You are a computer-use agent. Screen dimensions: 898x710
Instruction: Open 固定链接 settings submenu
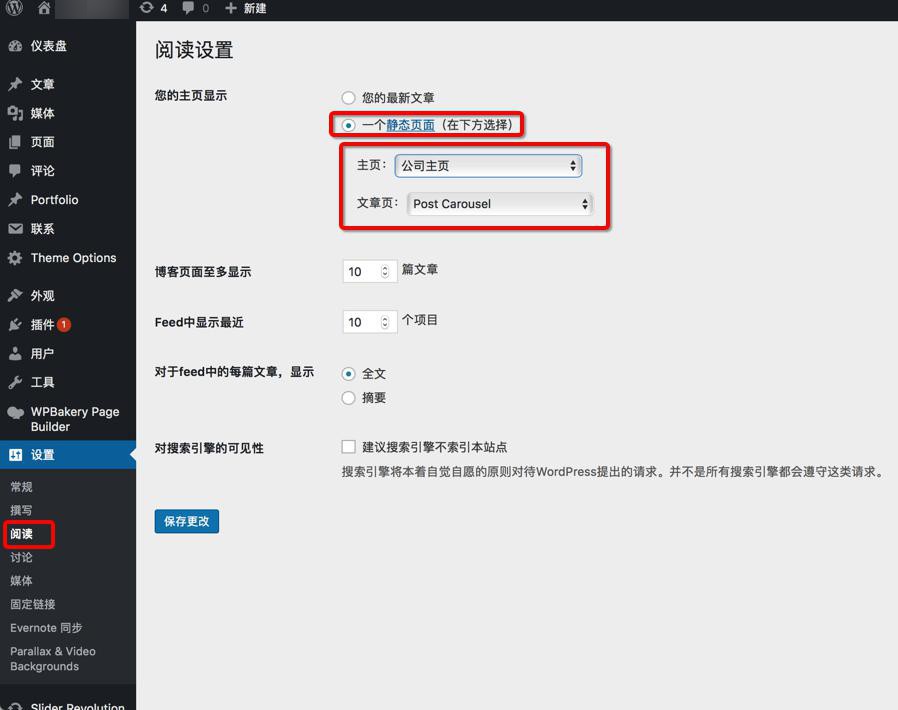33,604
